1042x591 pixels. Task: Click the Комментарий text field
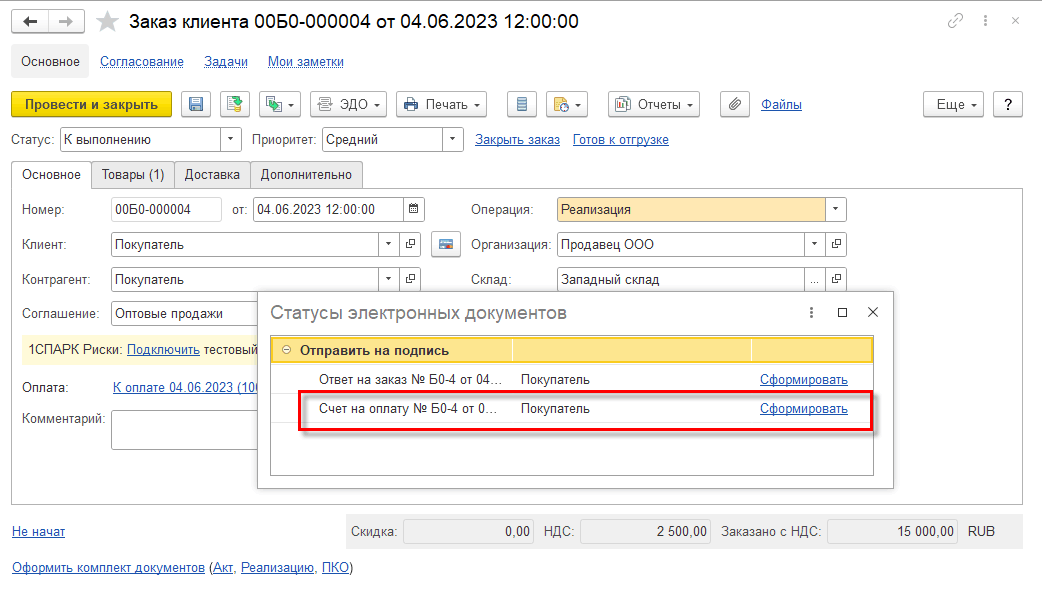[x=184, y=430]
